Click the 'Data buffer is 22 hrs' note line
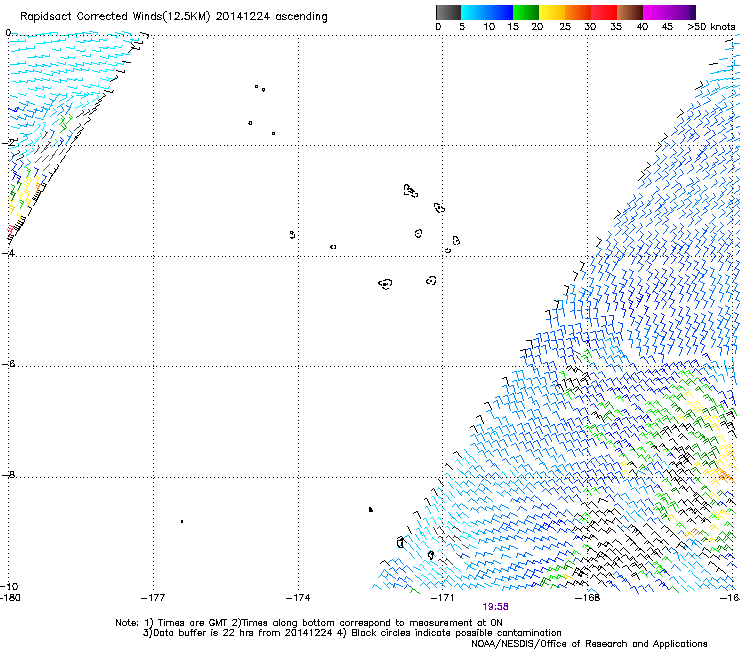This screenshot has width=740, height=650. pos(352,633)
